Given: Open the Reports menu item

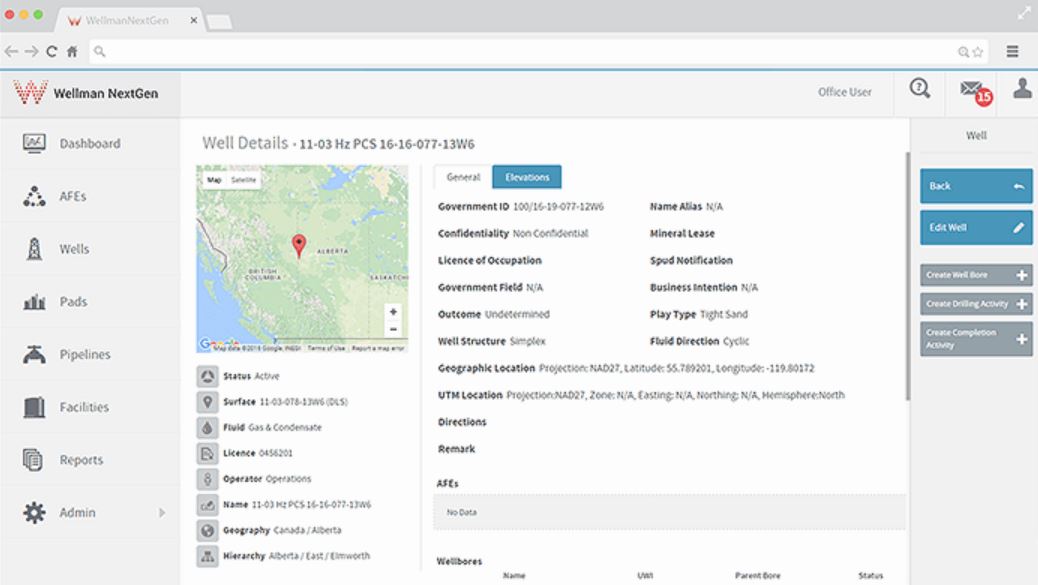Looking at the screenshot, I should 90,459.
